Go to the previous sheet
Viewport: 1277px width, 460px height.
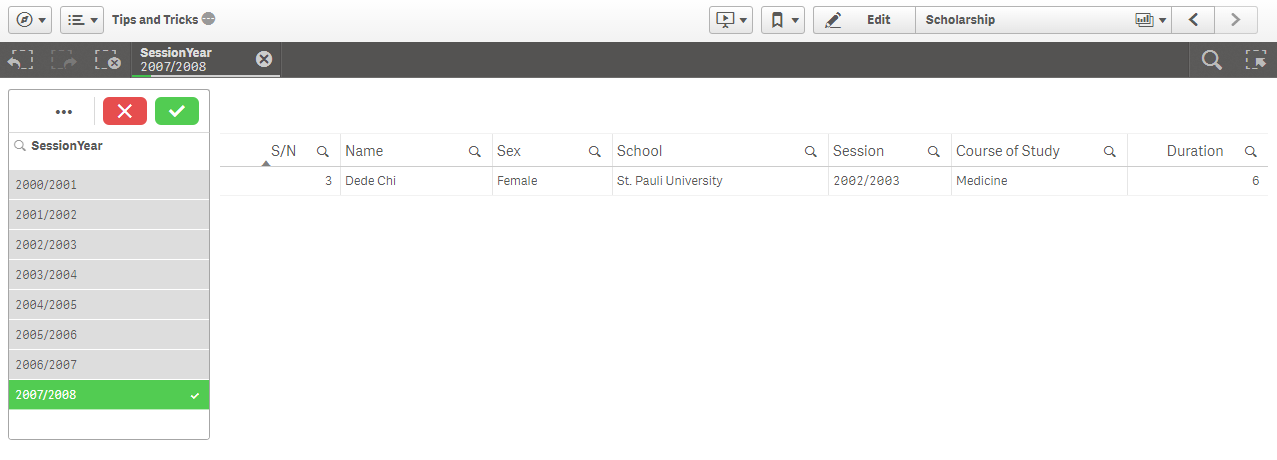[1193, 19]
